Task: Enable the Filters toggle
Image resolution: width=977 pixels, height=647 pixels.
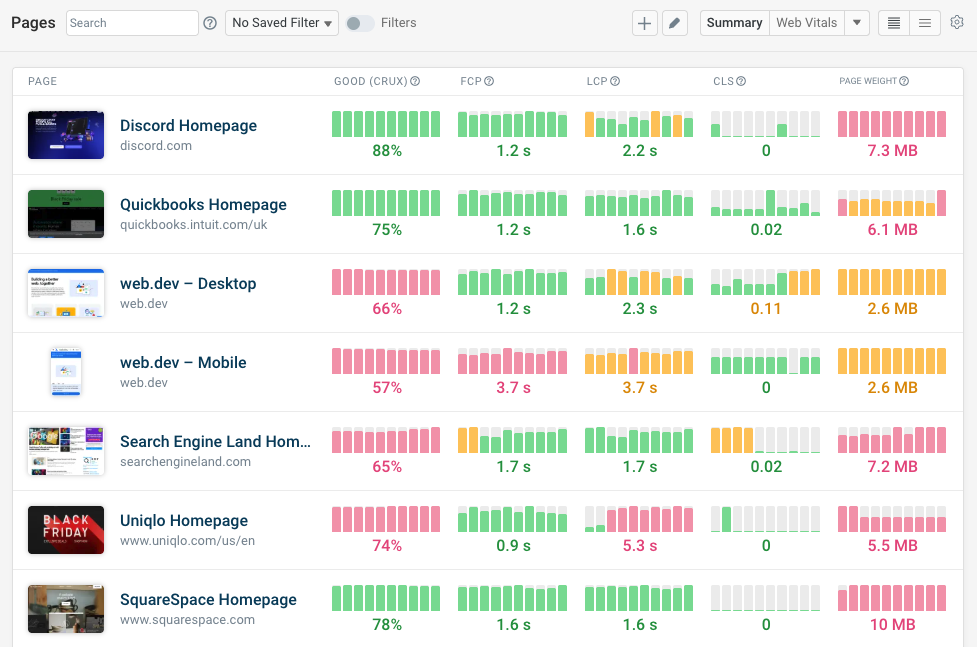Action: (359, 22)
